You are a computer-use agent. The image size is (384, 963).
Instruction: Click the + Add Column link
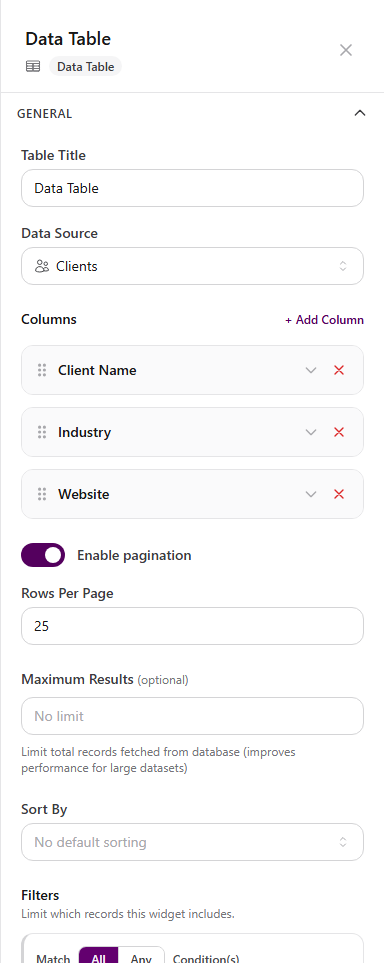[324, 320]
